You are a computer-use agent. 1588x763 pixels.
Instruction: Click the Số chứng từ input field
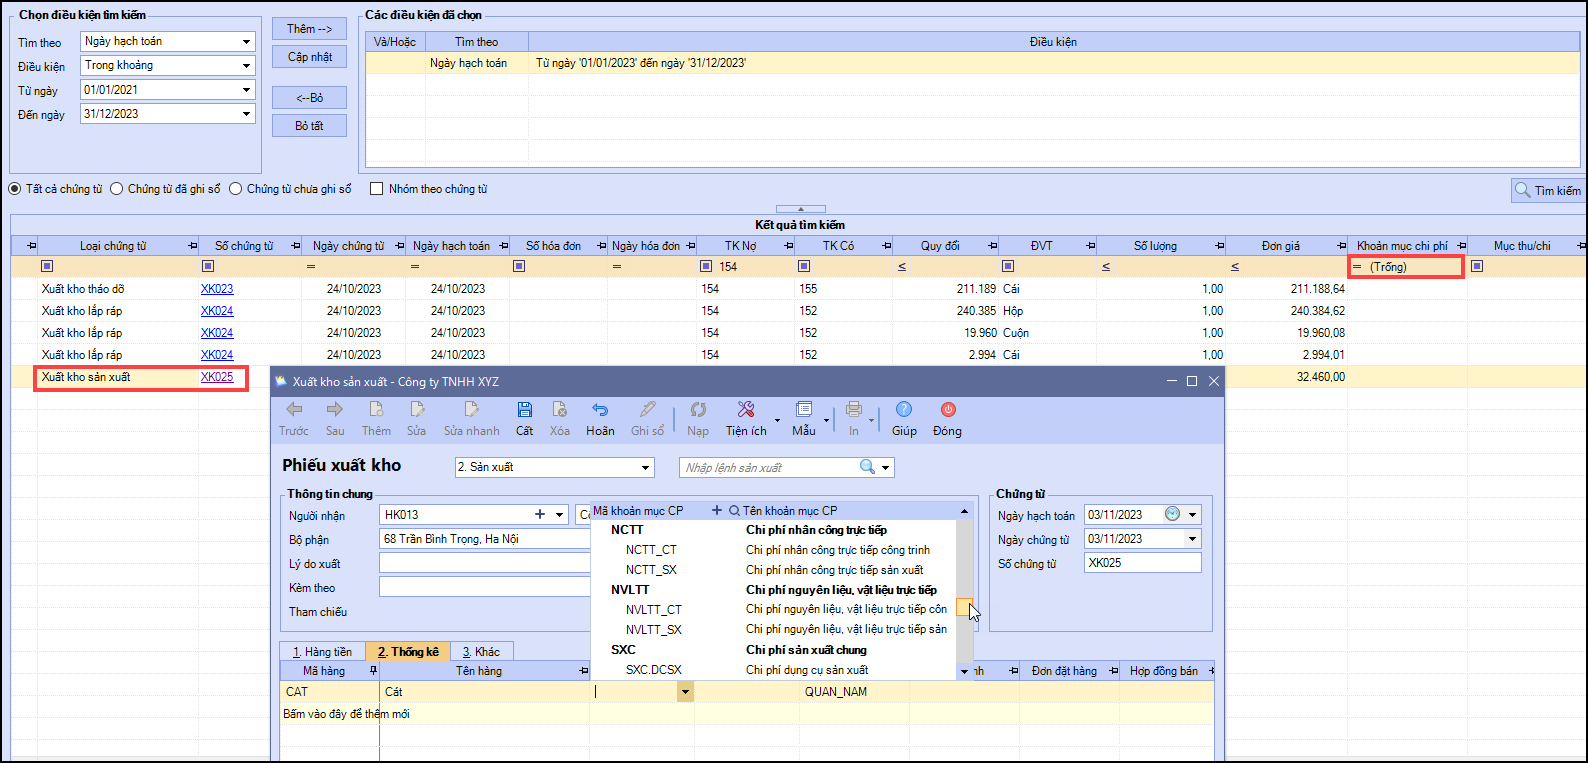1142,563
